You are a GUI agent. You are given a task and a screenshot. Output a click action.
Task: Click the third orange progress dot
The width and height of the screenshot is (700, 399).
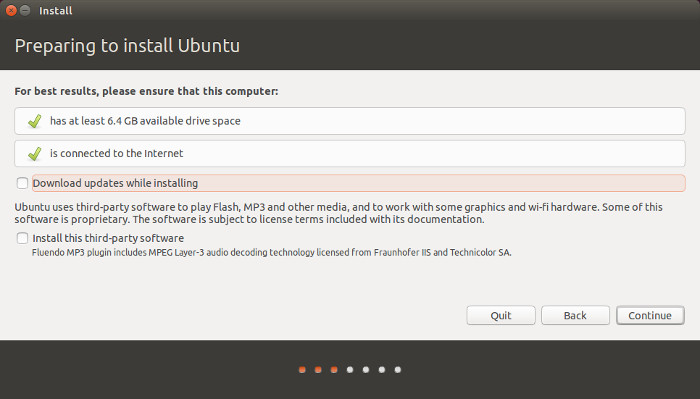click(x=334, y=370)
